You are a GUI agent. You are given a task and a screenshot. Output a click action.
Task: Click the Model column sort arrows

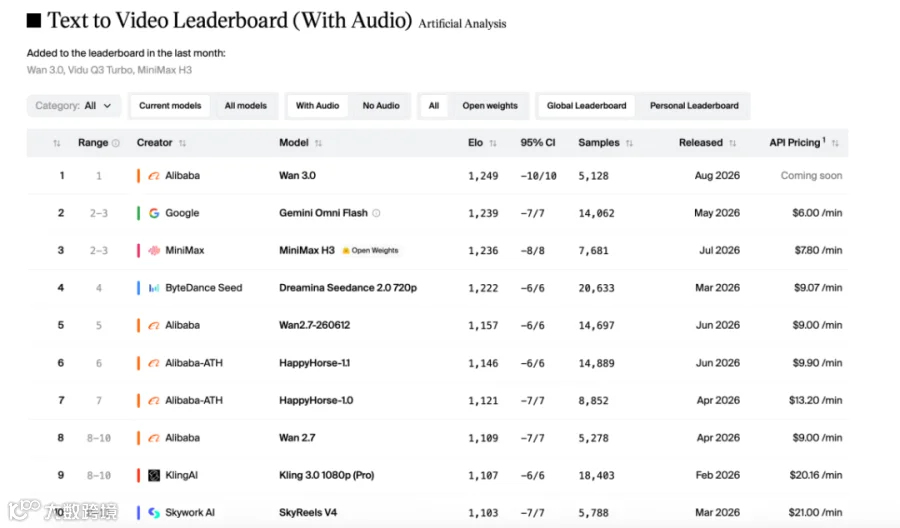[319, 143]
